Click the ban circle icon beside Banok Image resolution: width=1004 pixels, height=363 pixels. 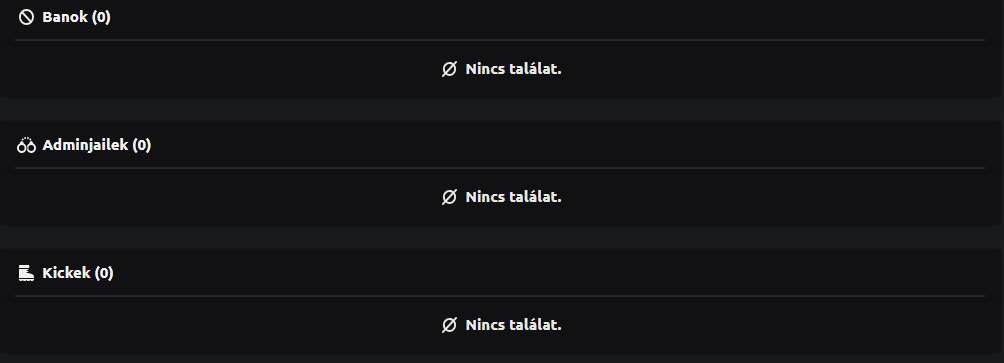pyautogui.click(x=26, y=17)
